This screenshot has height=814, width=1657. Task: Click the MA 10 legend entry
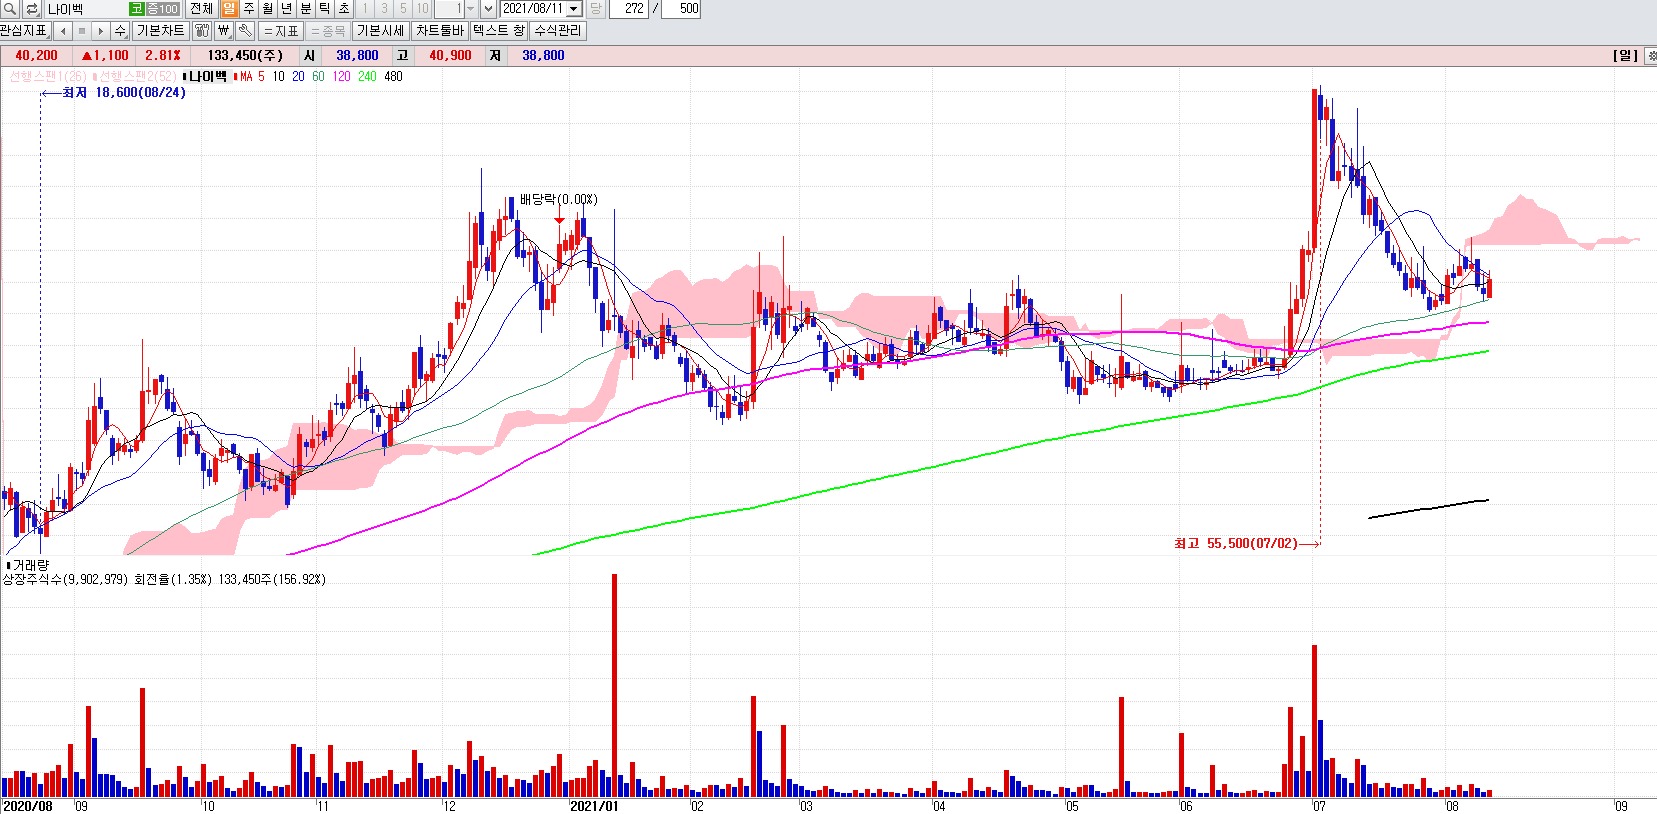[x=278, y=76]
